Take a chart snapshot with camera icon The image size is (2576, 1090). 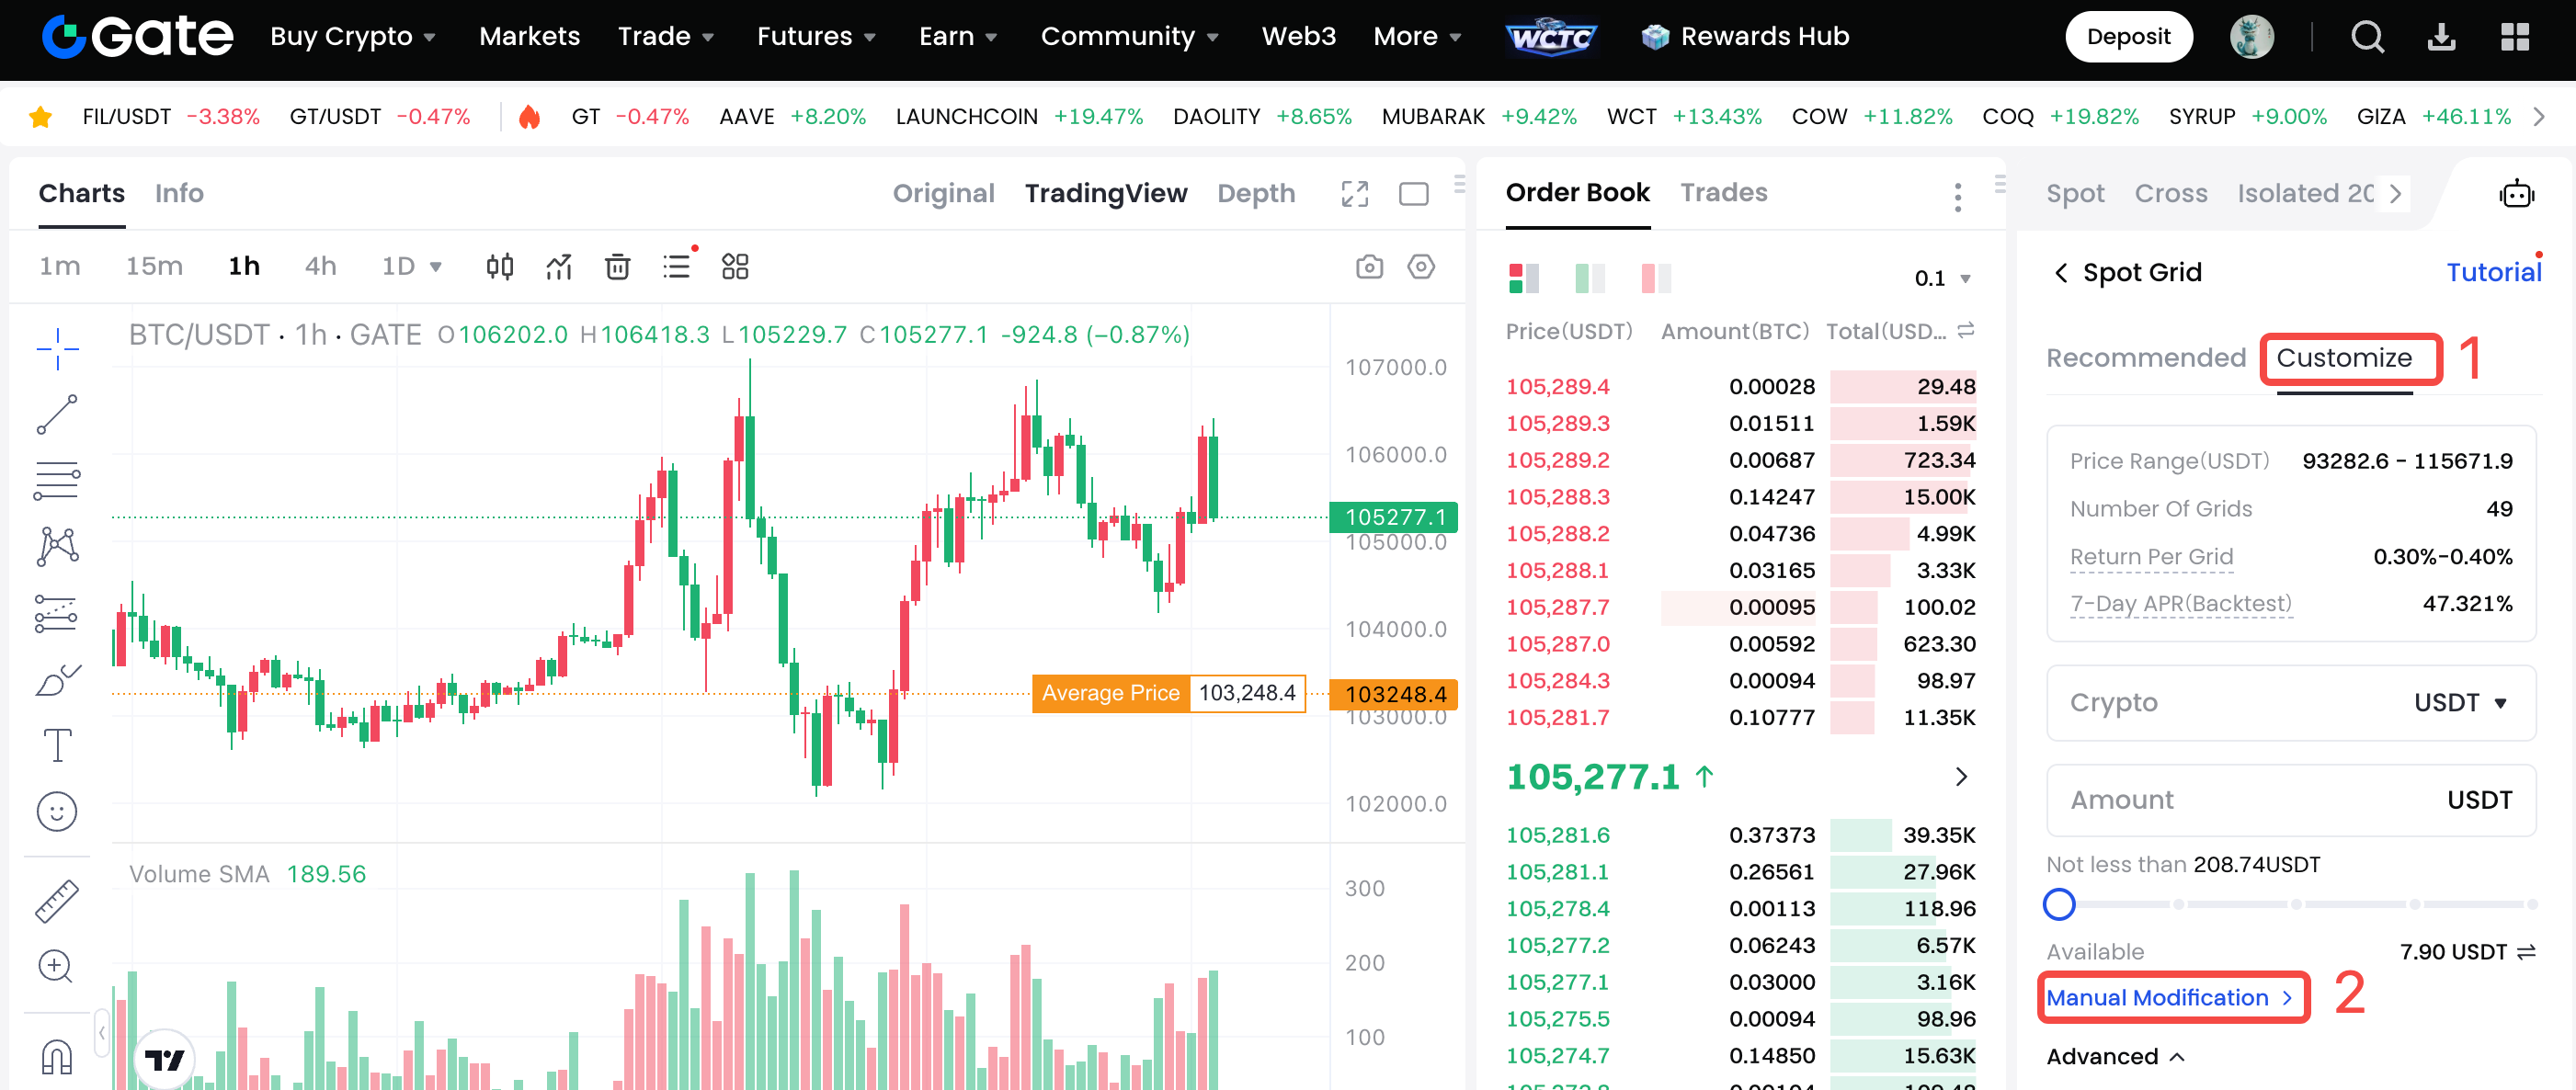[1369, 266]
